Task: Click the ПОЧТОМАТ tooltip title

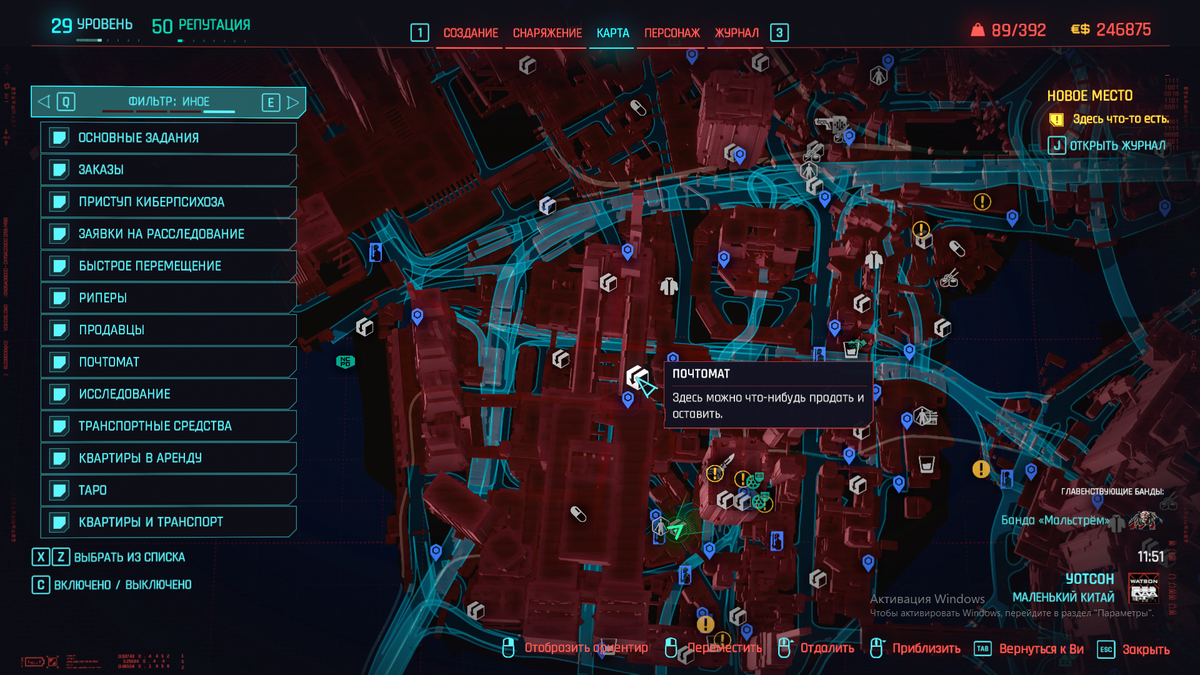Action: coord(701,373)
